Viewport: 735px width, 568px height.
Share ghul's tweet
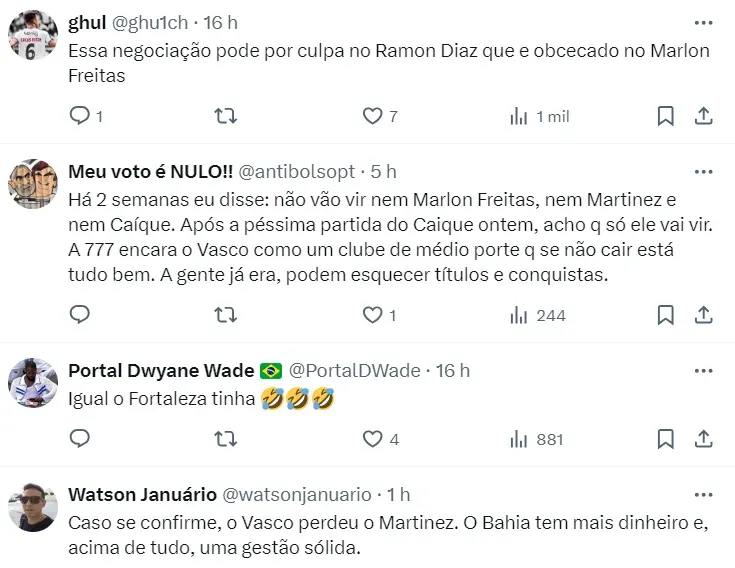[703, 116]
